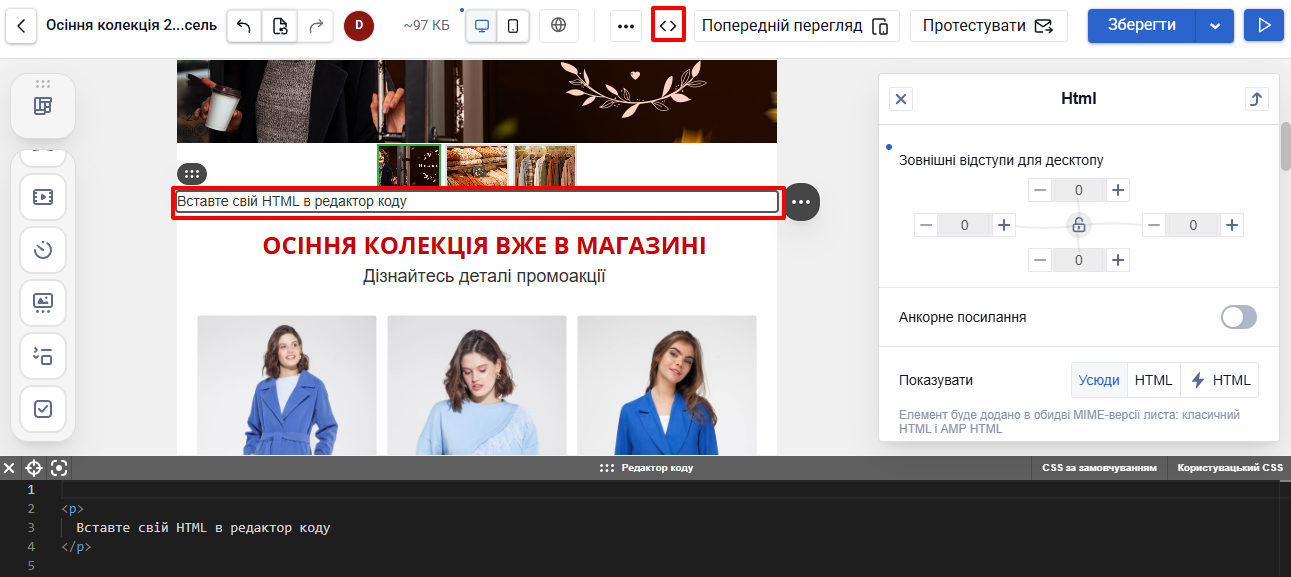
Task: Open the three-dot menu of the HTML block
Action: (801, 202)
